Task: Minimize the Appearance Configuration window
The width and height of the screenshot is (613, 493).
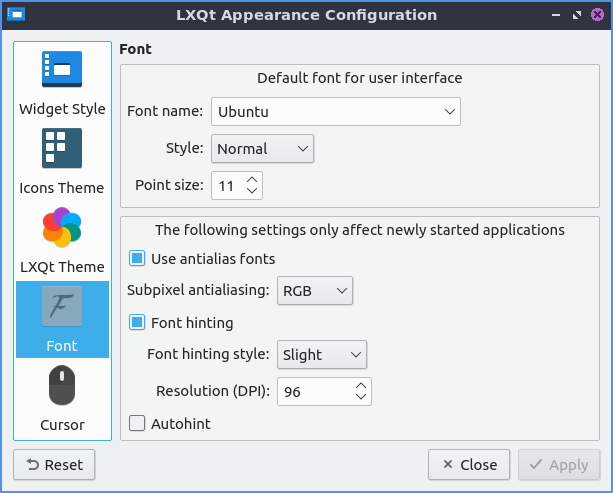Action: click(557, 16)
